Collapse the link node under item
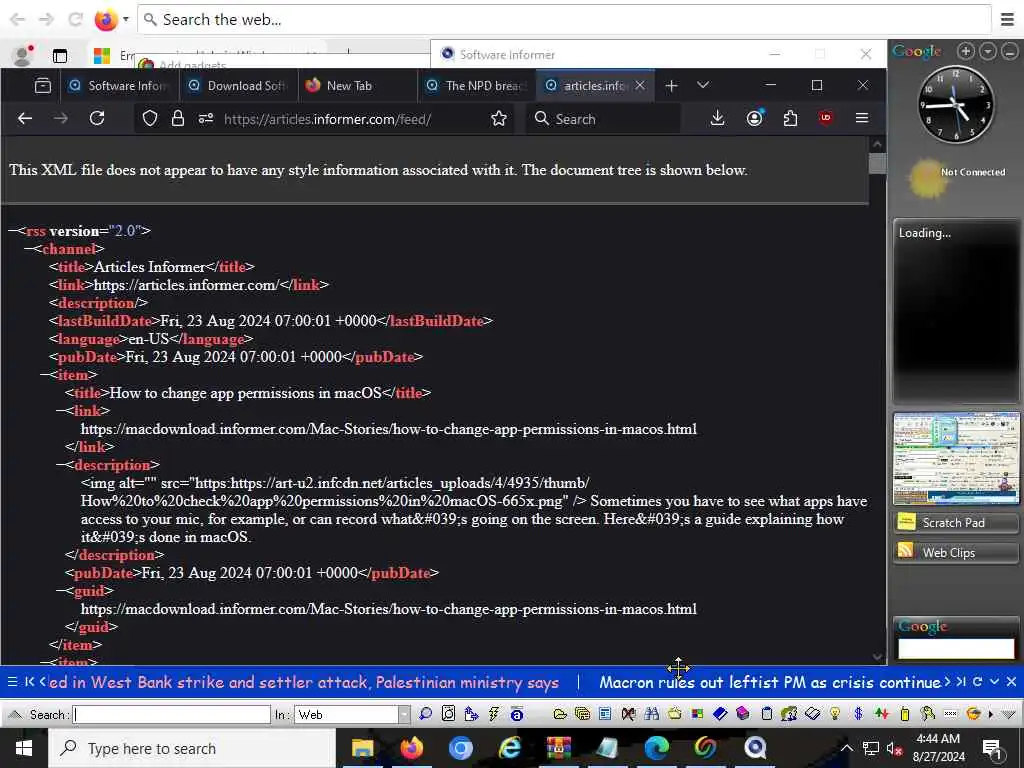 click(61, 411)
